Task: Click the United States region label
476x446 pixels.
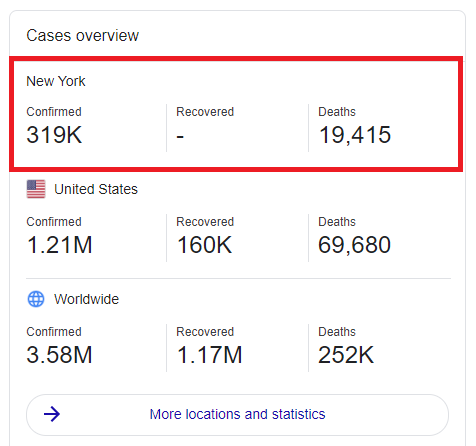Action: [x=96, y=189]
